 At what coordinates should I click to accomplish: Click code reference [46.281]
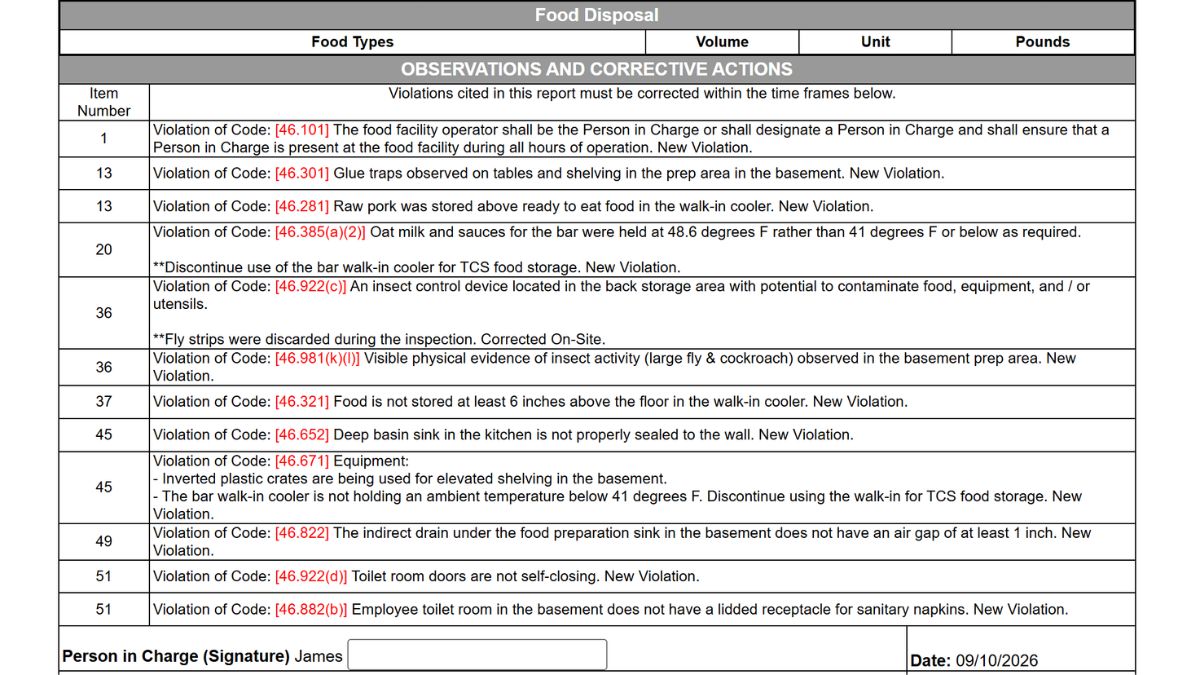tap(302, 206)
